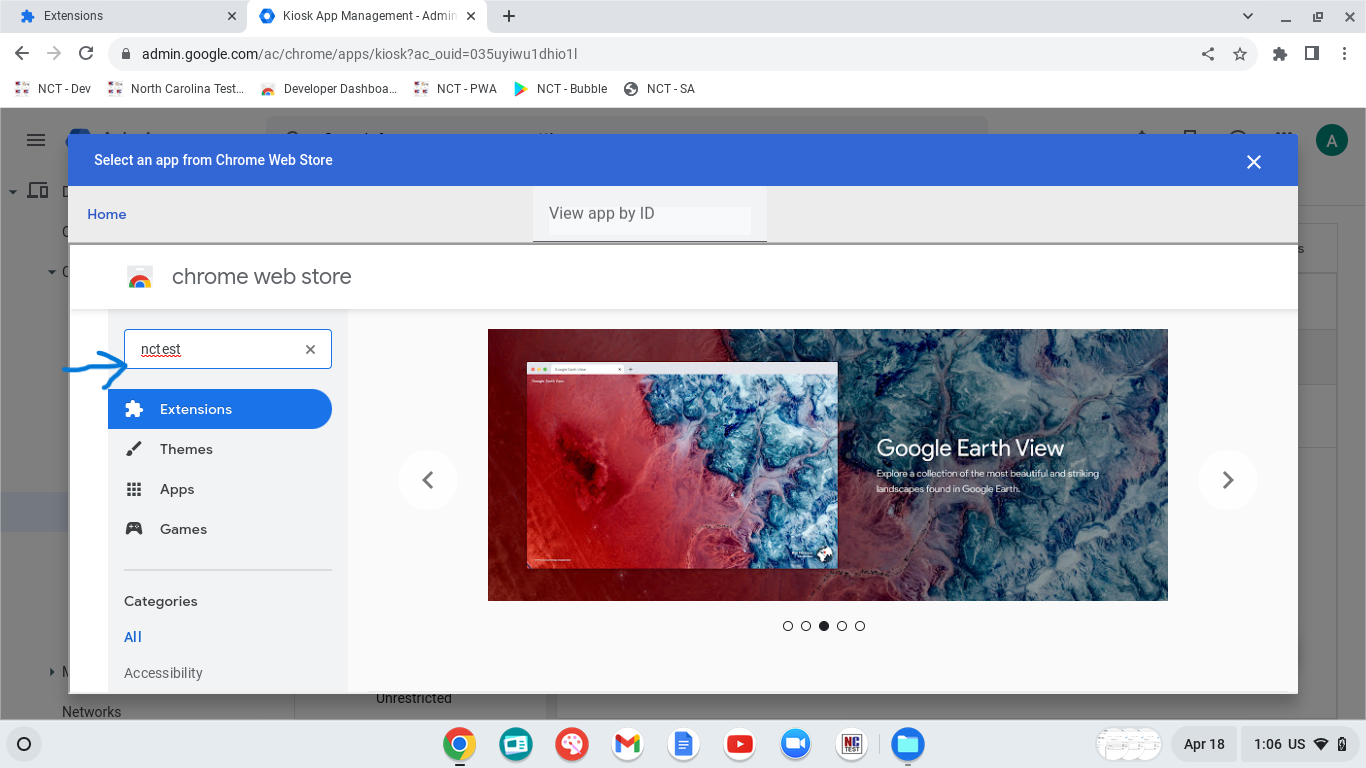Screen dimensions: 1366x768
Task: Select the second carousel dot
Action: click(x=806, y=626)
